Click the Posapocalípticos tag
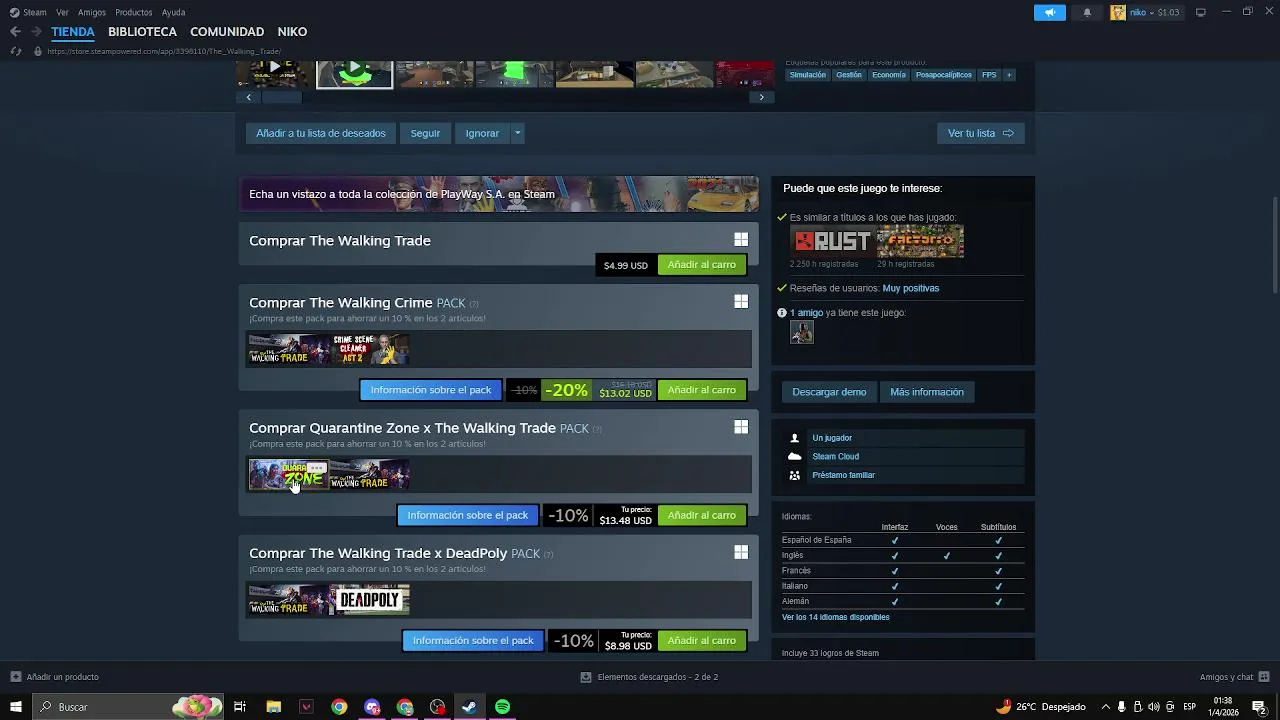 pos(944,75)
